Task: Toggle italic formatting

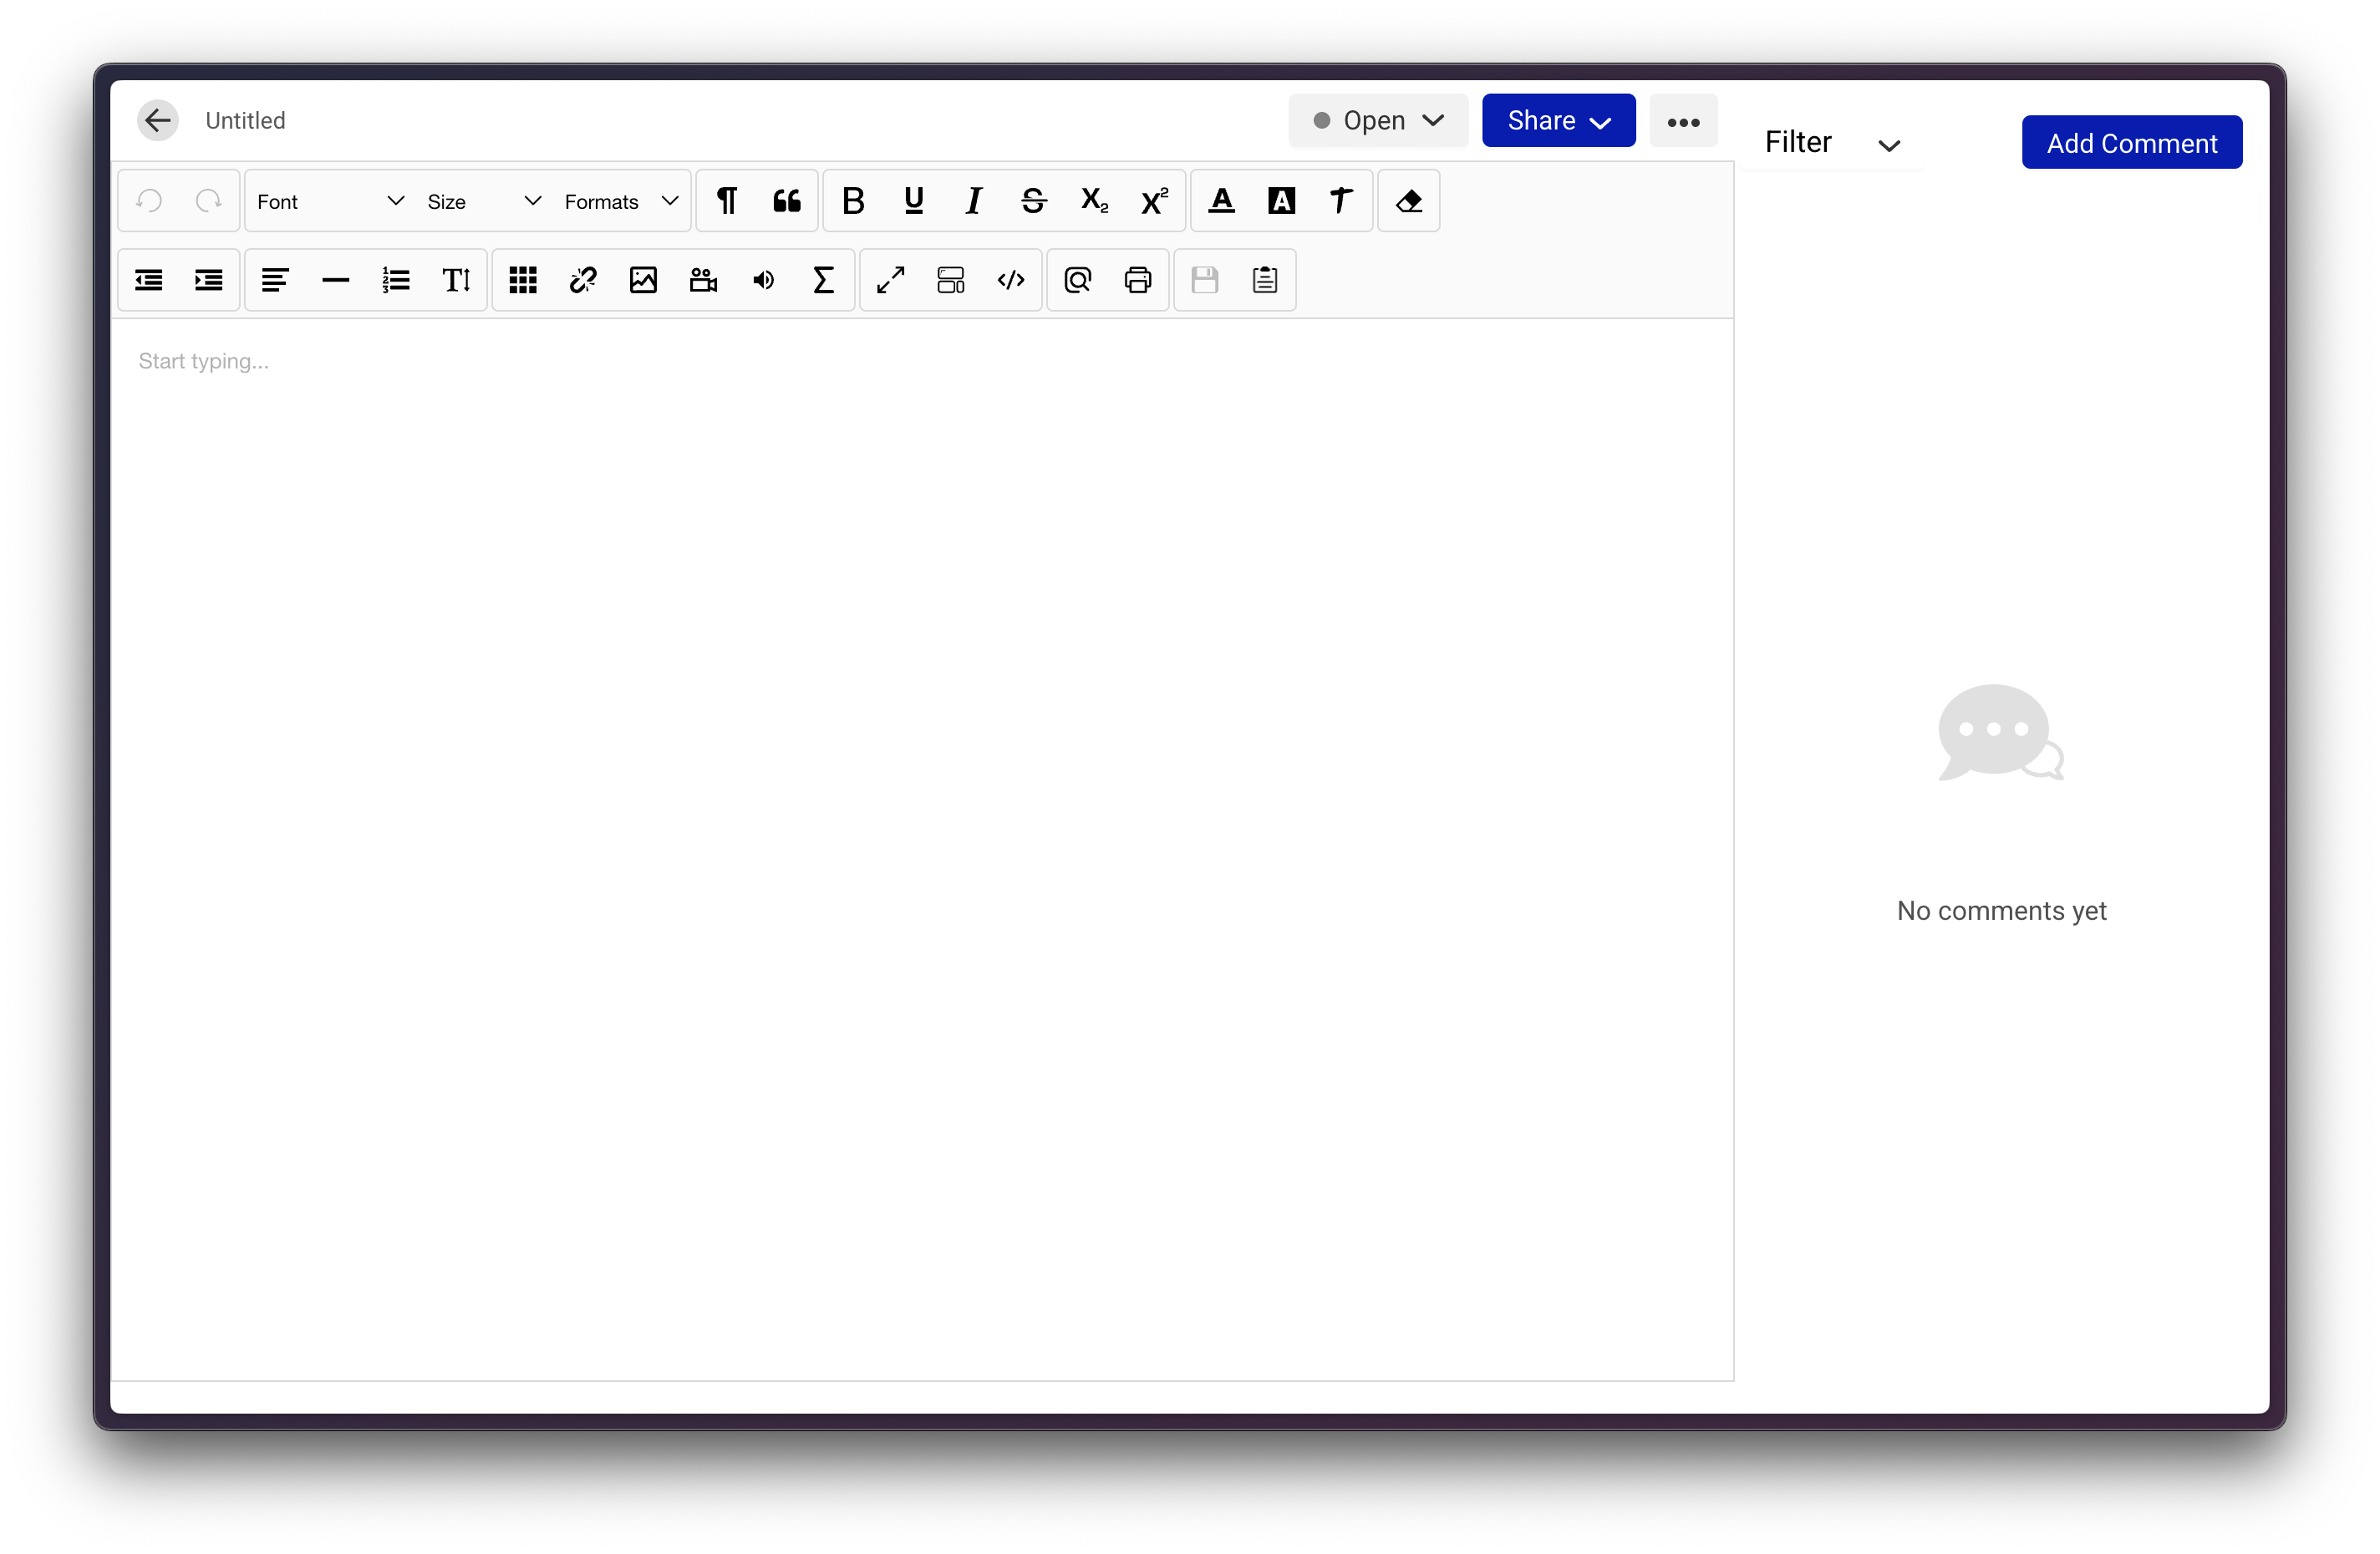Action: pos(973,201)
